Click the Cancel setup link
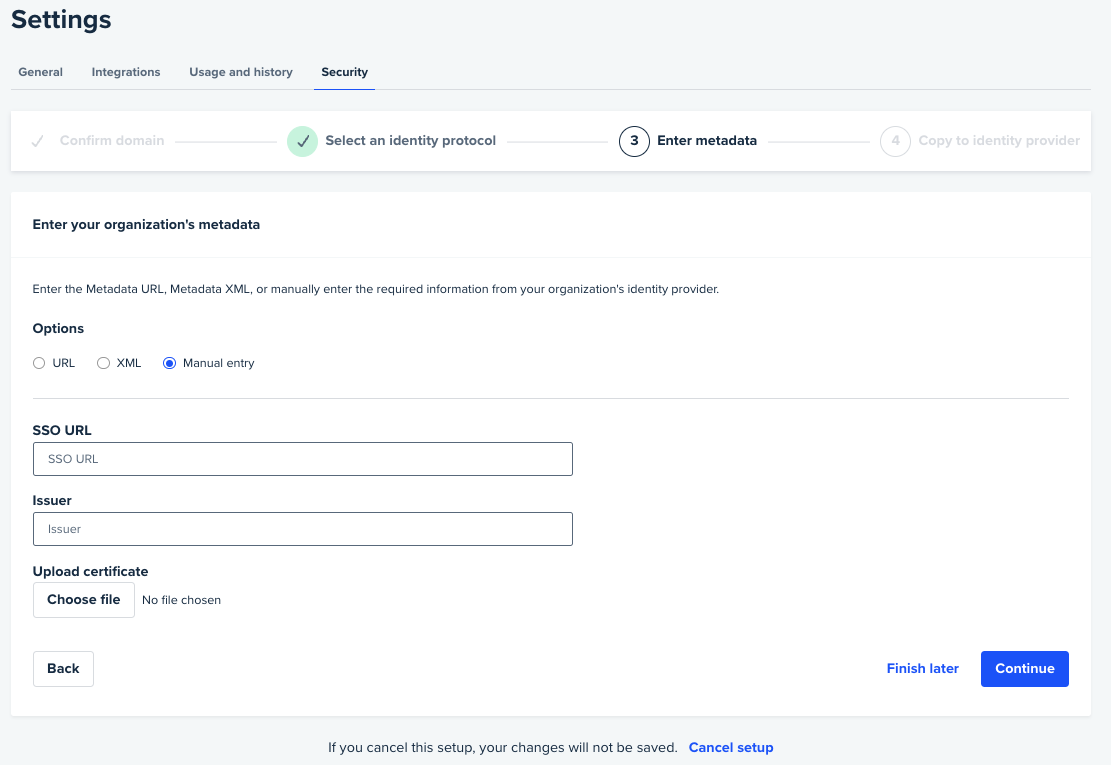1111x765 pixels. (731, 747)
